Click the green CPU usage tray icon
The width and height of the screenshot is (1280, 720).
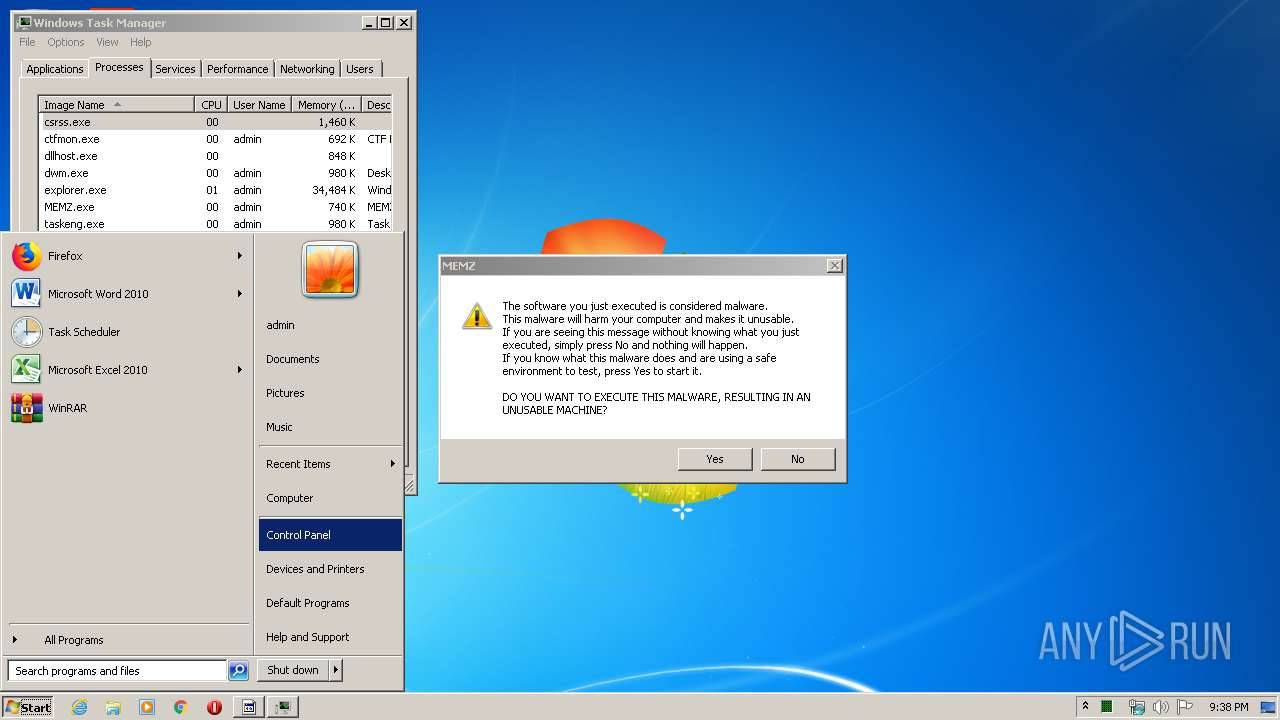1107,707
